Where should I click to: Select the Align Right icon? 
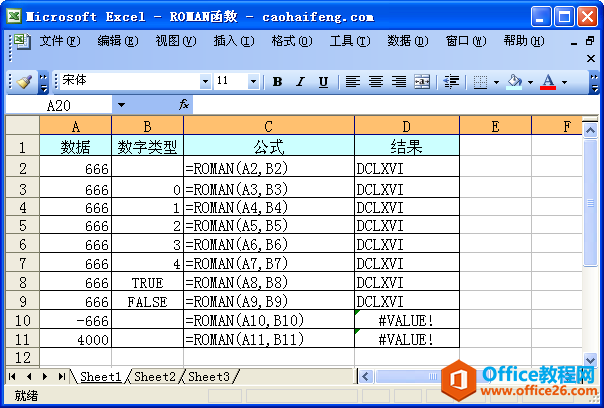tap(399, 82)
